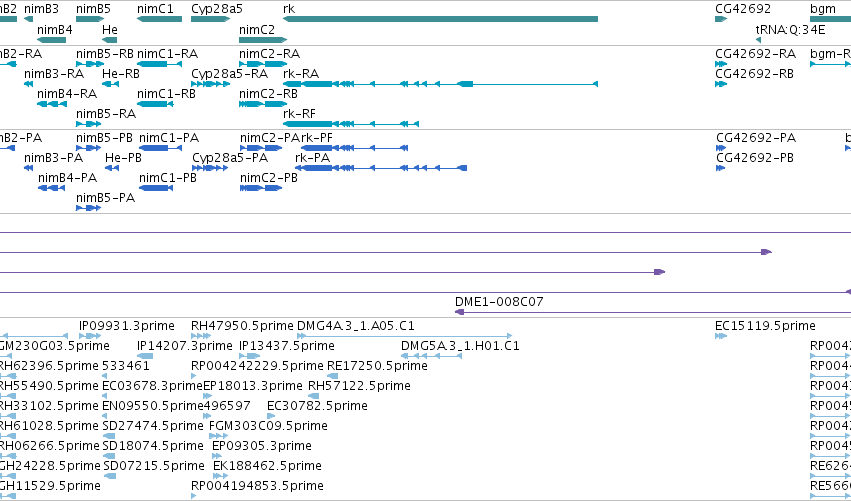Screen dimensions: 851x501
Task: Click protein 'nimC1-PB'
Action: click(x=156, y=188)
